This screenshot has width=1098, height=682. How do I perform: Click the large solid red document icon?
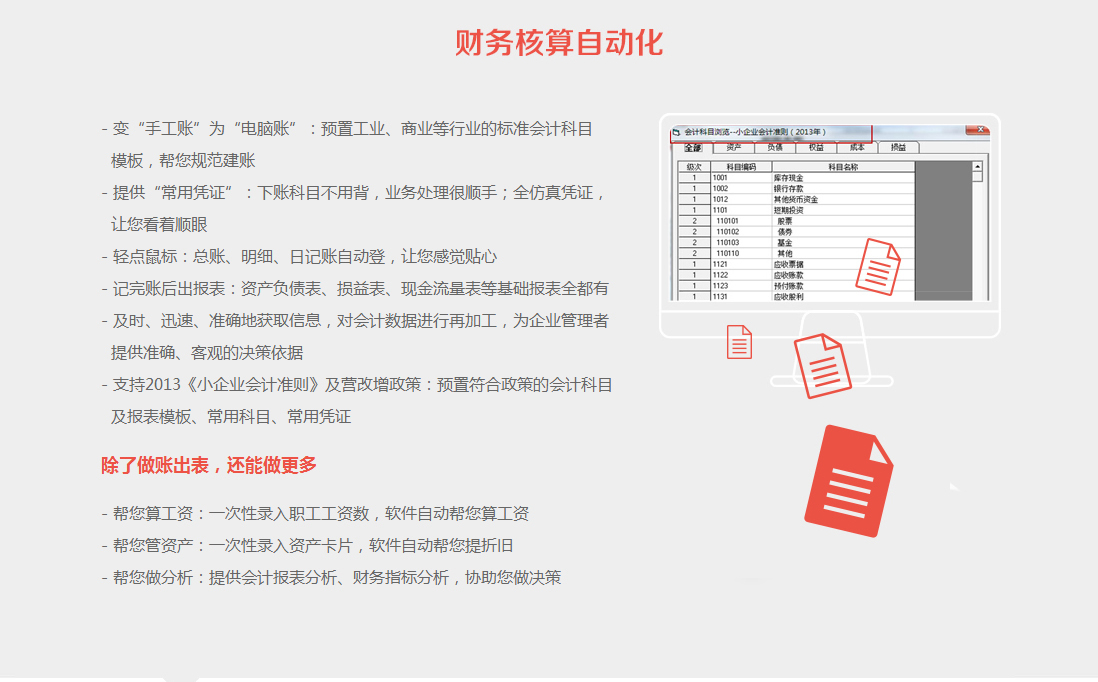tap(848, 481)
